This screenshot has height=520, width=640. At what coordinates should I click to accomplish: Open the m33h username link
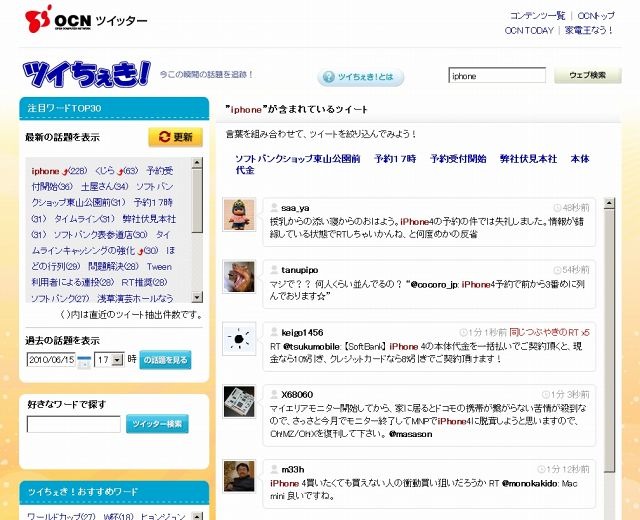point(293,470)
